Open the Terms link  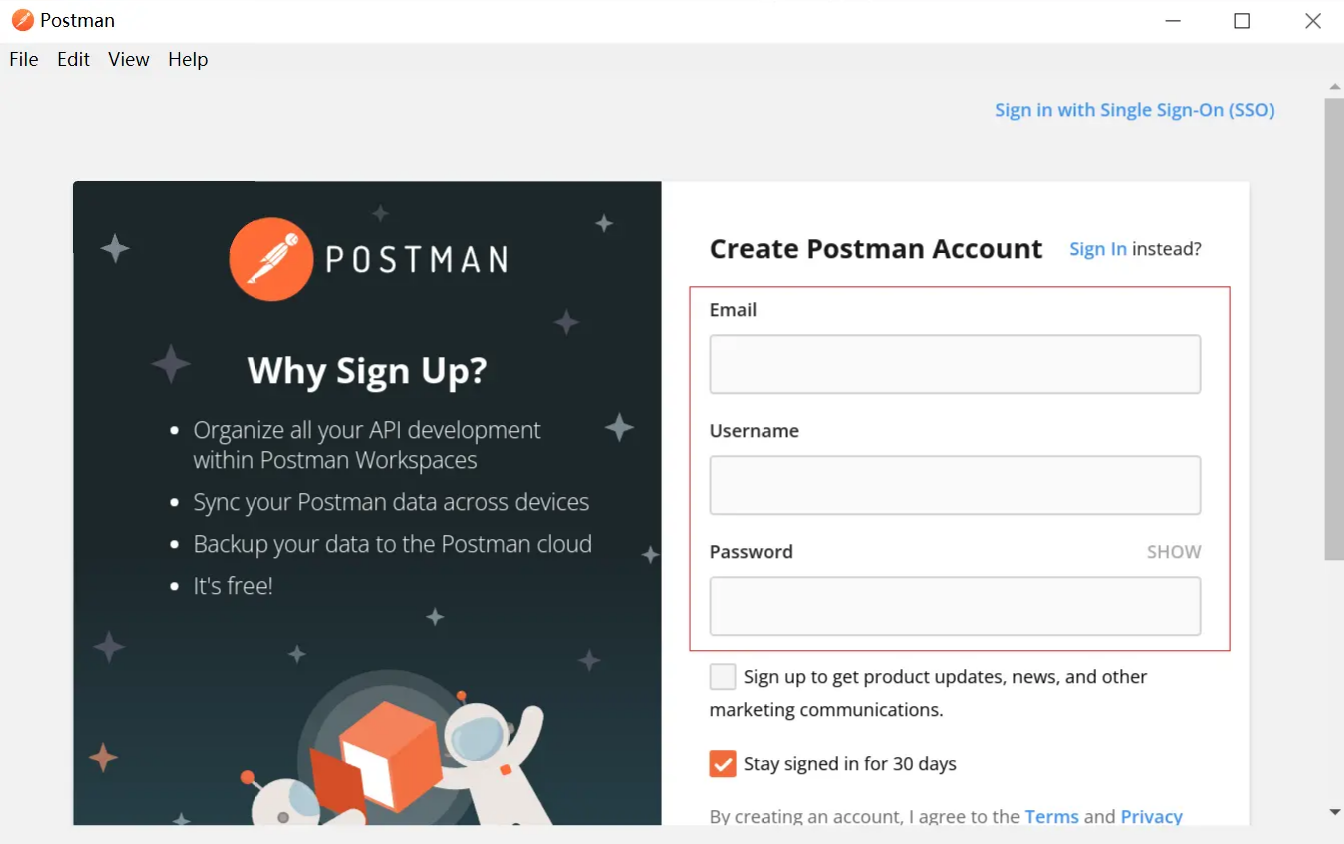tap(1051, 816)
